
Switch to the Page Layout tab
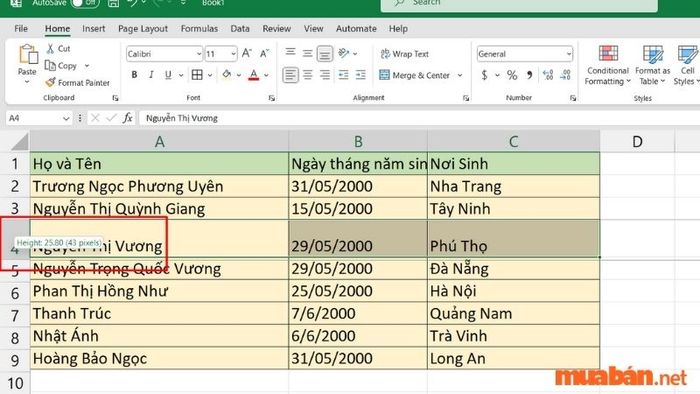pyautogui.click(x=143, y=29)
